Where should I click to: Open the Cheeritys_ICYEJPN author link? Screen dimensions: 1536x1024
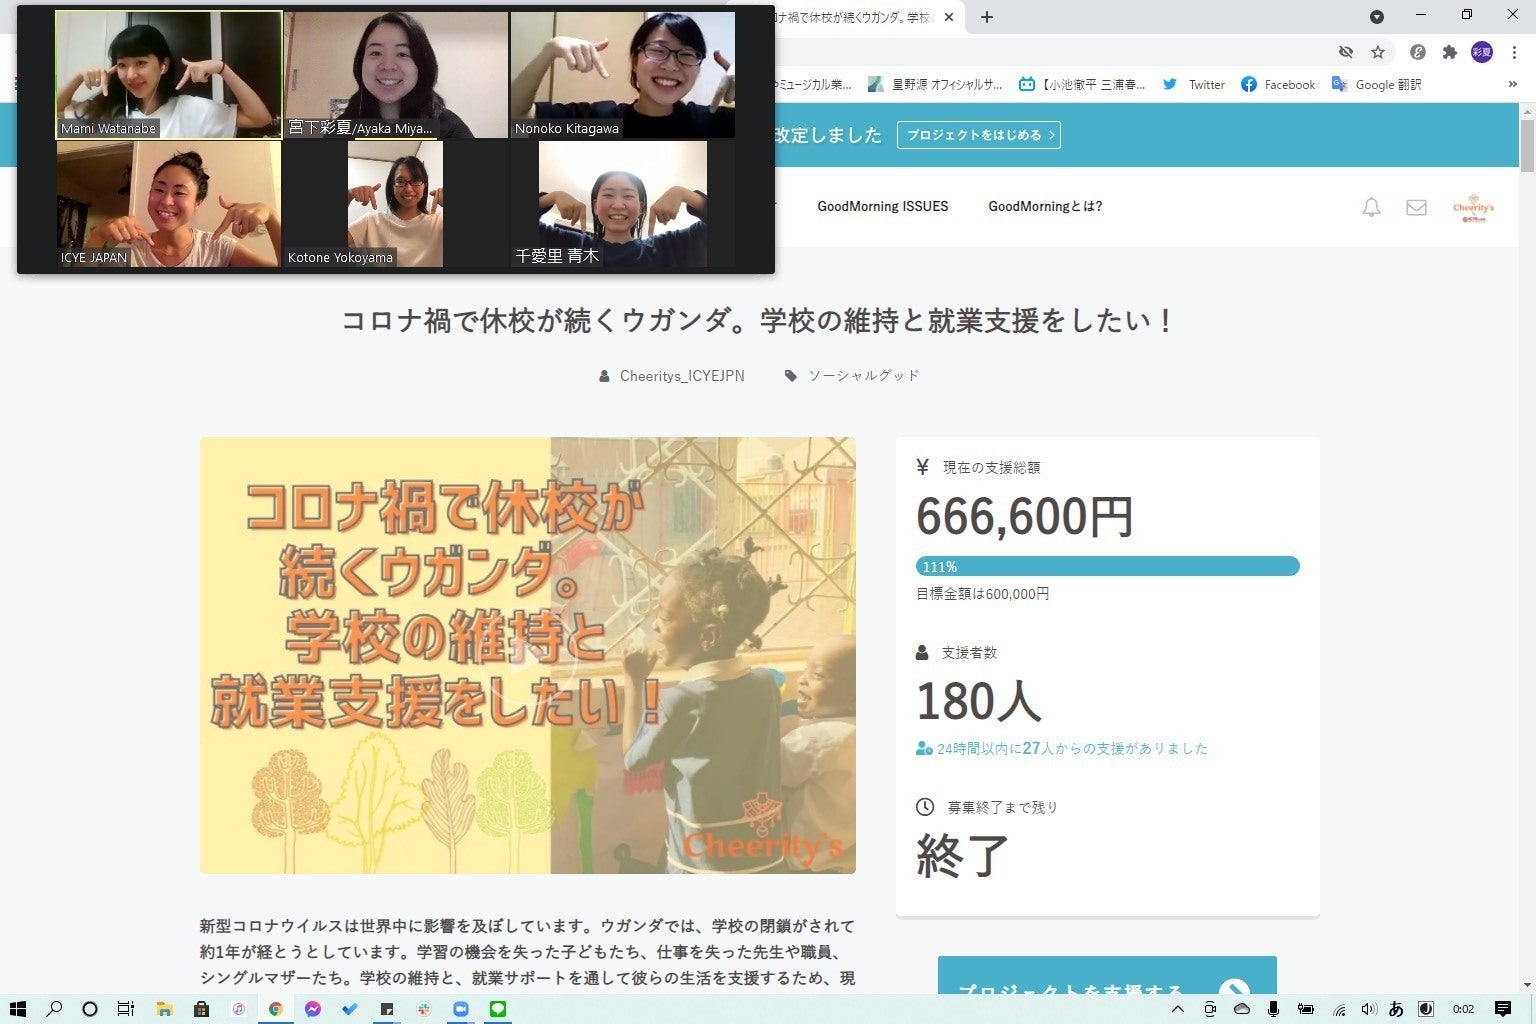tap(681, 376)
